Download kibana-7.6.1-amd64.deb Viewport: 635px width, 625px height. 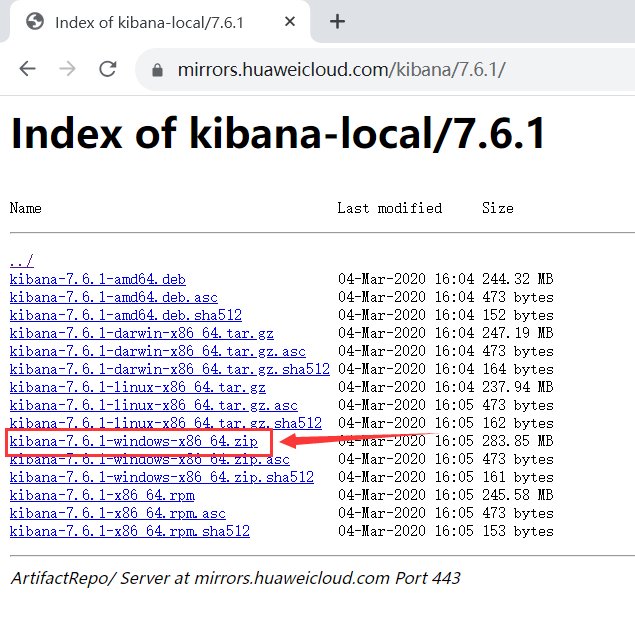[x=98, y=279]
